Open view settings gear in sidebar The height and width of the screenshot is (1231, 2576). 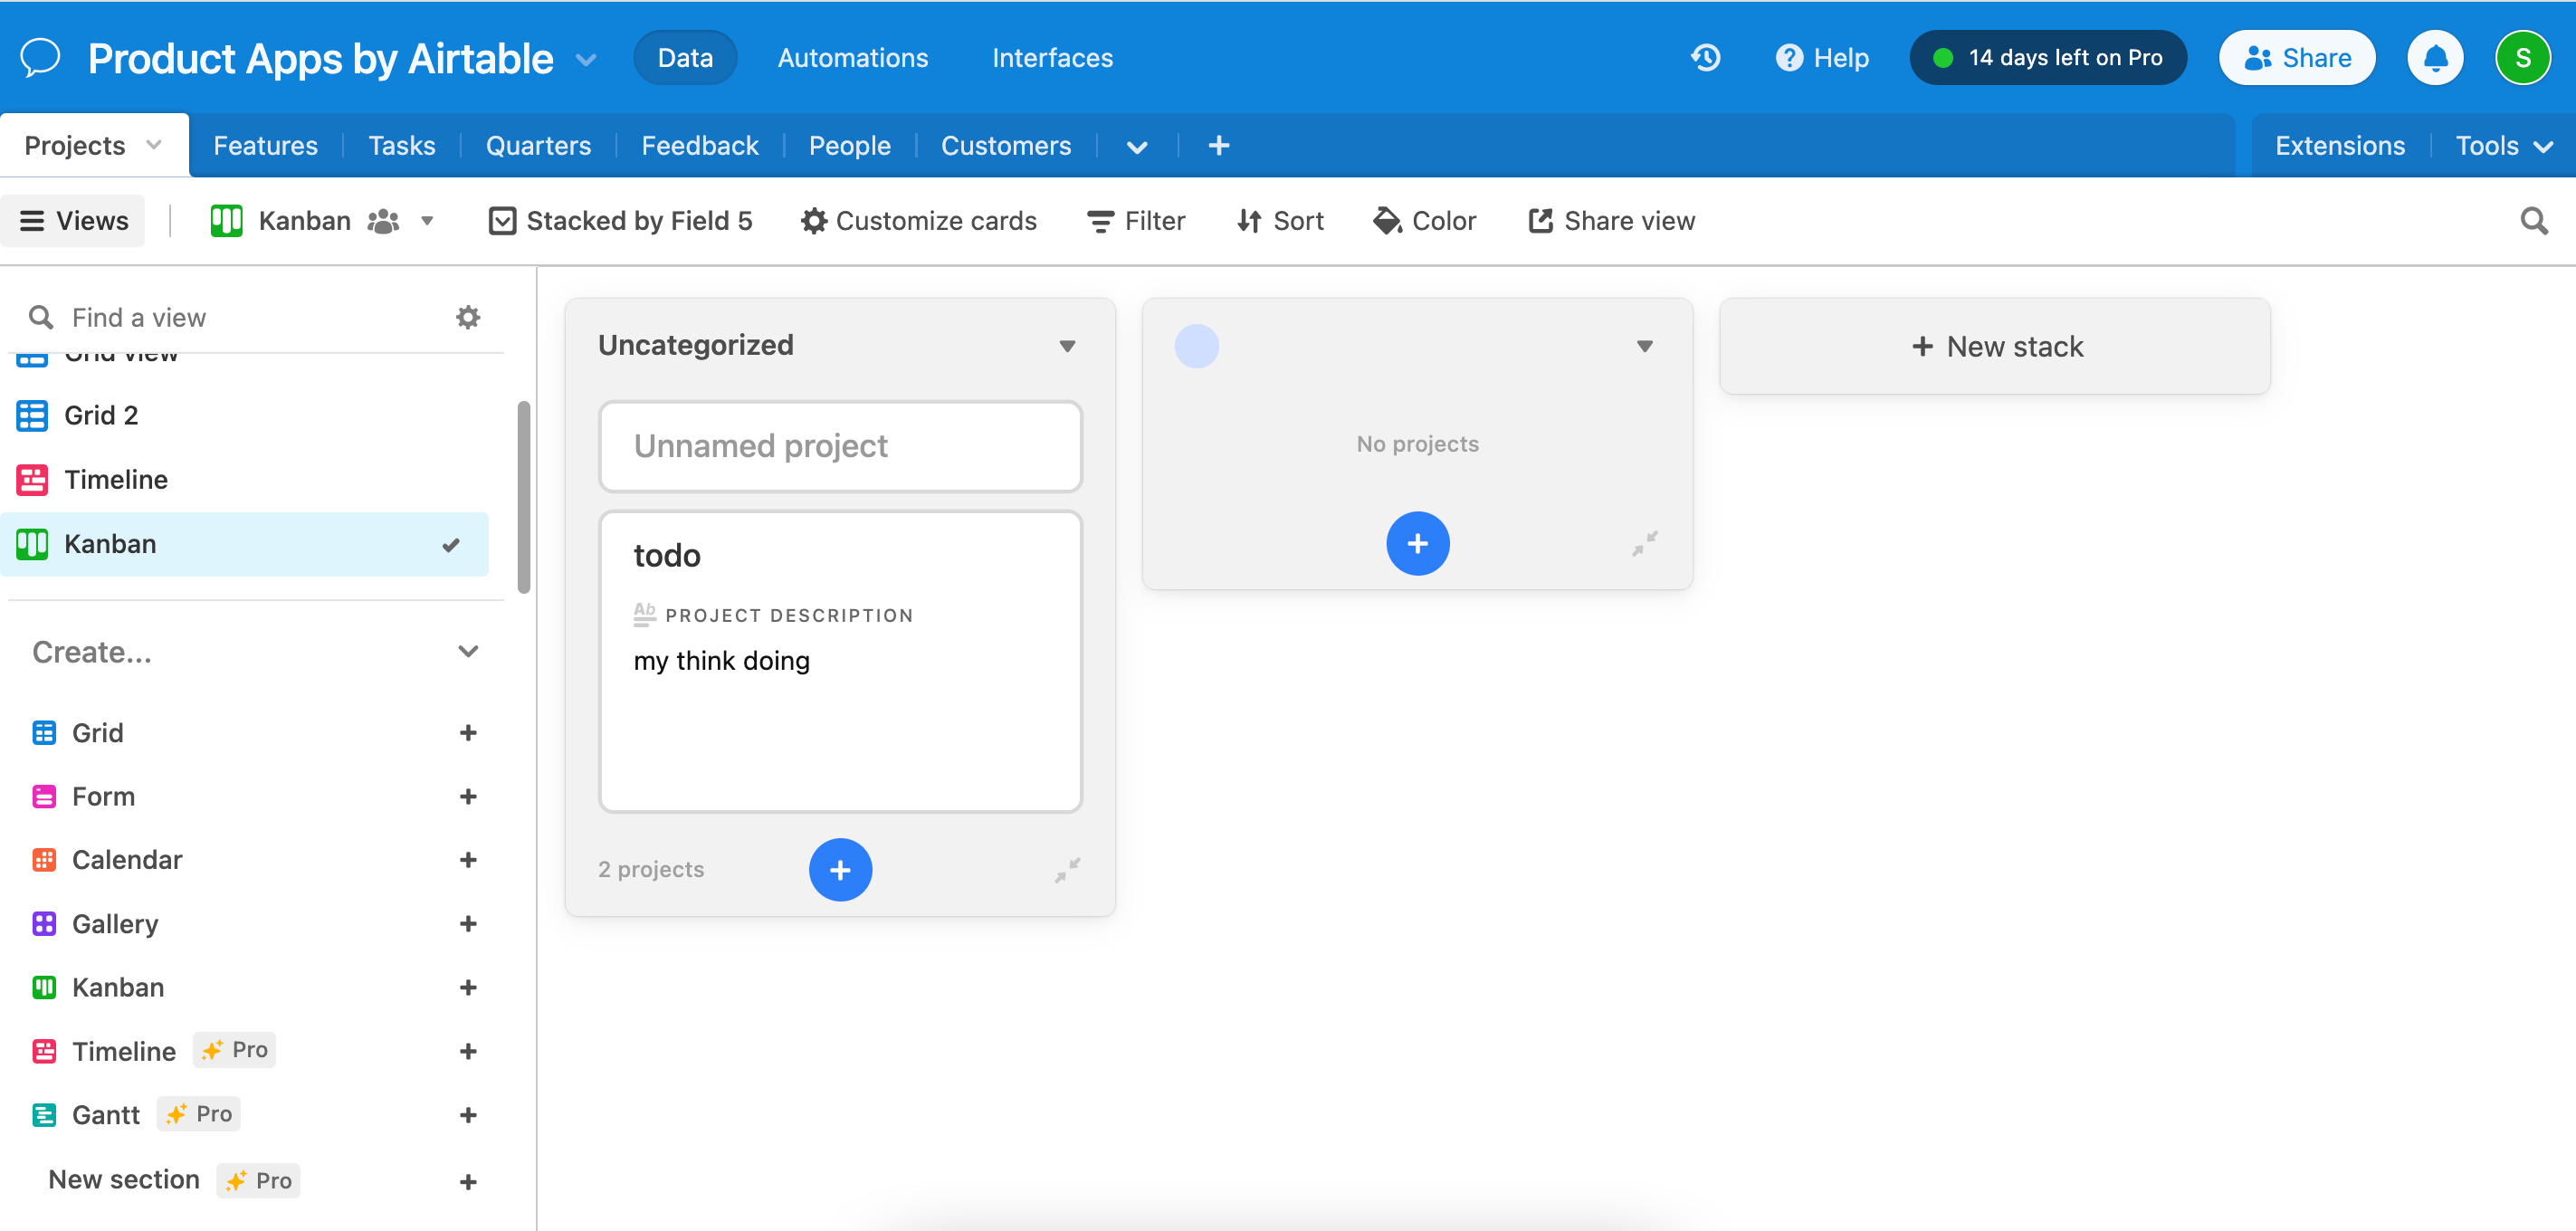[468, 317]
